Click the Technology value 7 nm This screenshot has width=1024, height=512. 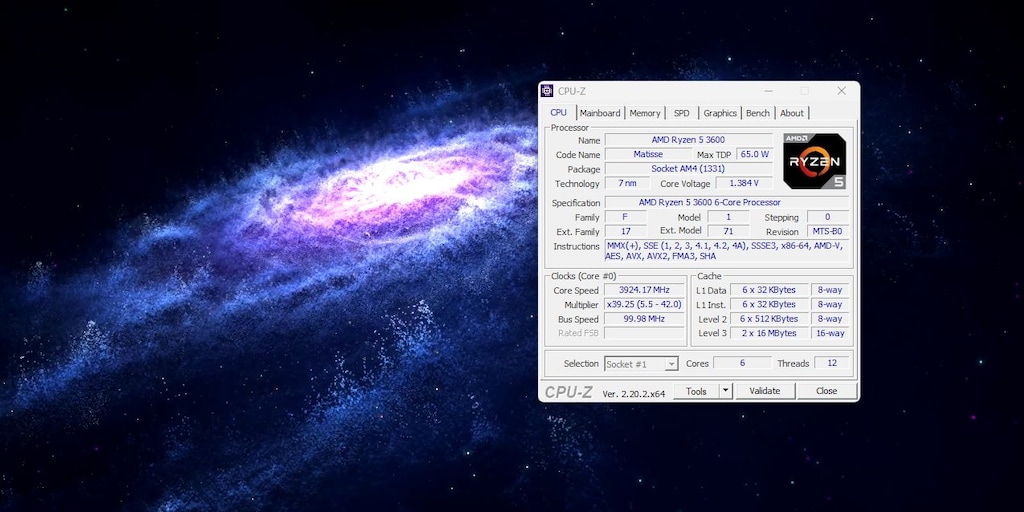click(x=626, y=183)
